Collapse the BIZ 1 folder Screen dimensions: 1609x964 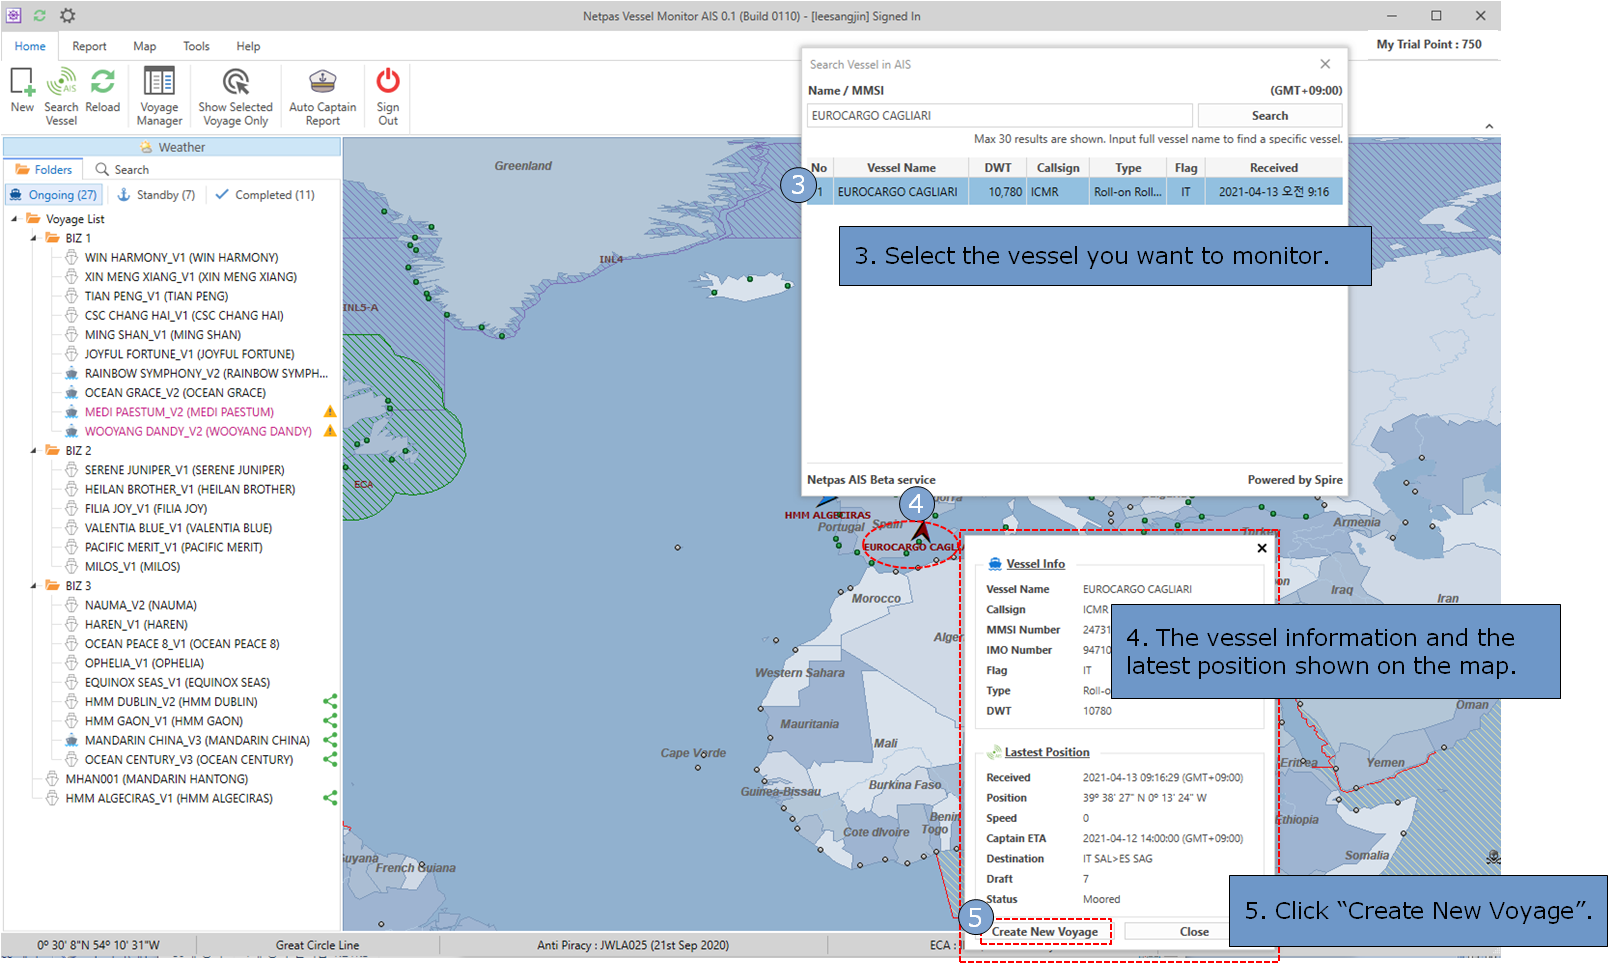[33, 238]
